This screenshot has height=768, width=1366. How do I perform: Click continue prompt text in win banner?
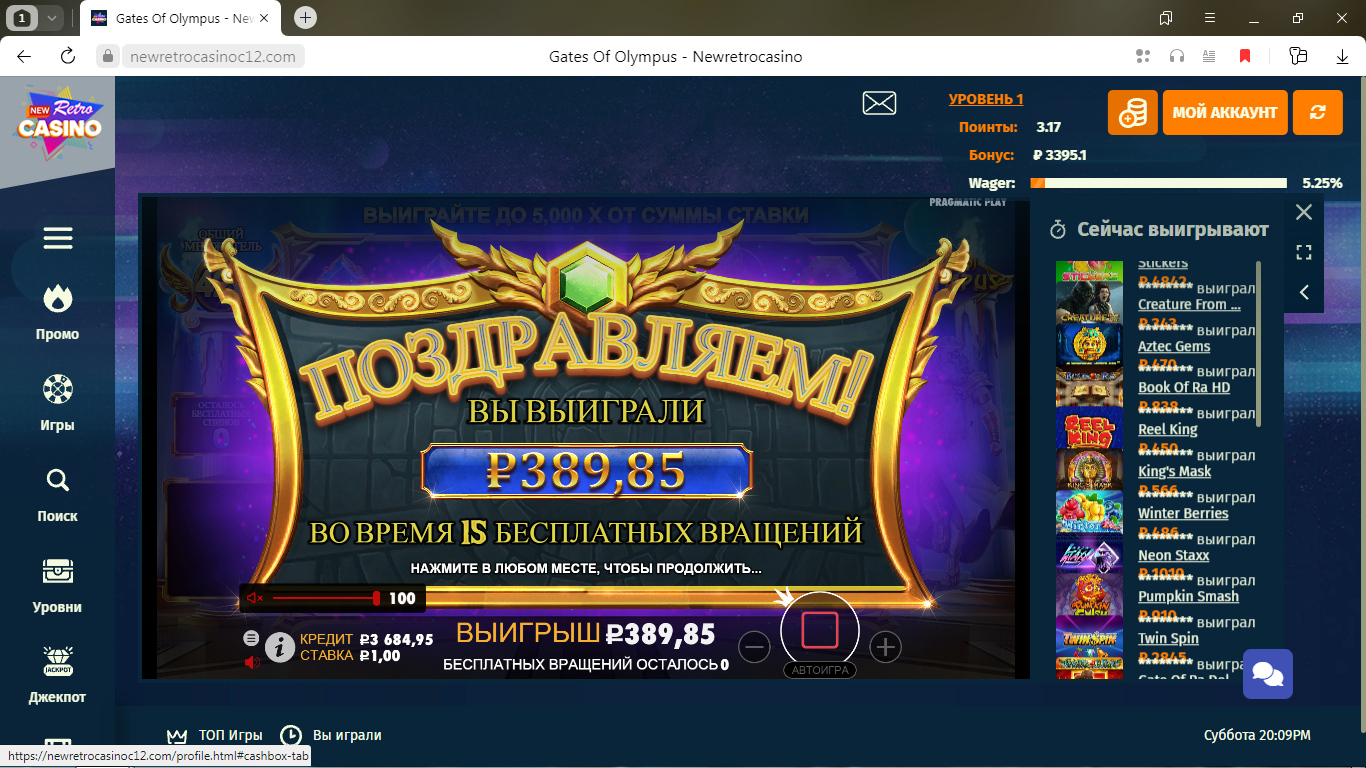pos(586,568)
